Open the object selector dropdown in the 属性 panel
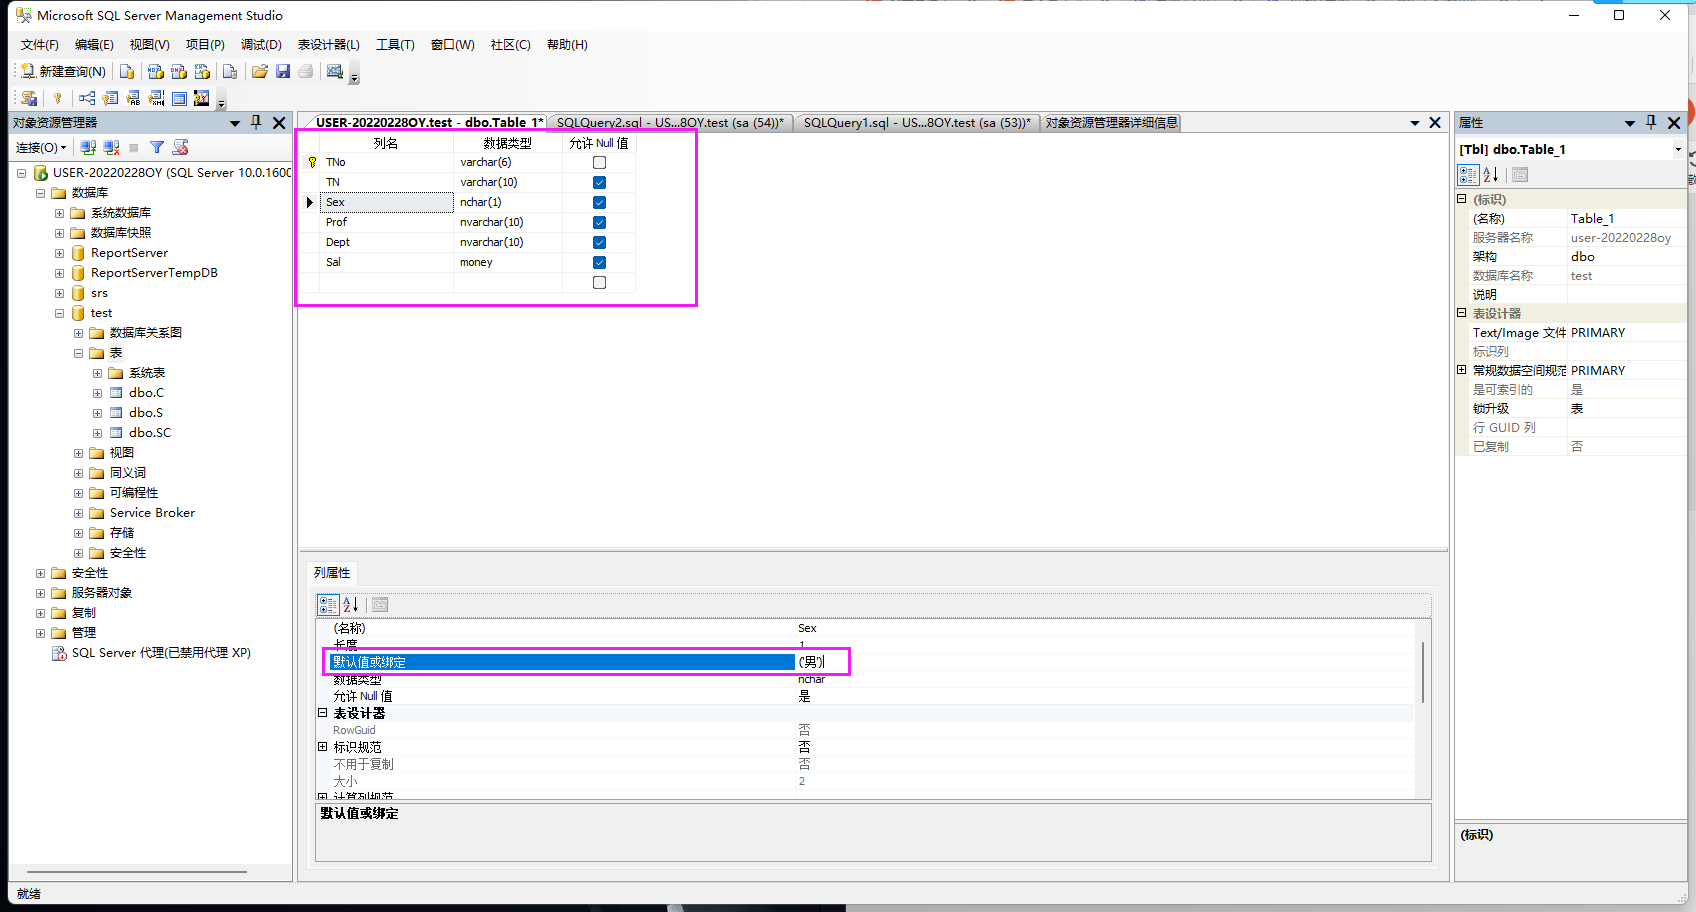1696x912 pixels. 1678,150
